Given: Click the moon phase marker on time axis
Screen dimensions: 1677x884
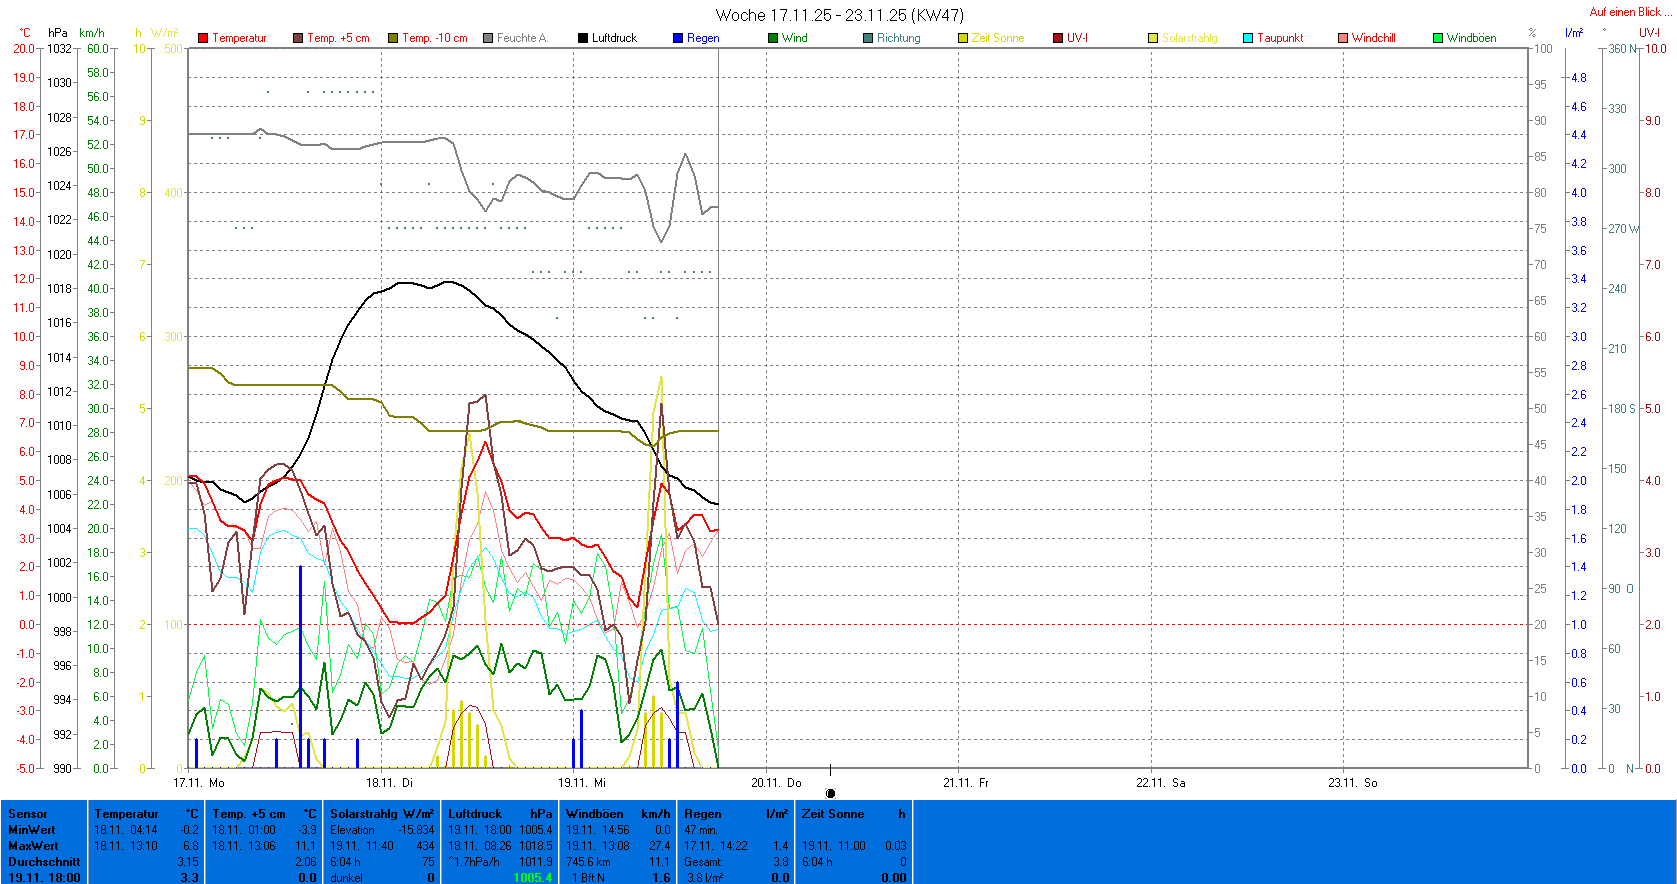Looking at the screenshot, I should pyautogui.click(x=830, y=793).
